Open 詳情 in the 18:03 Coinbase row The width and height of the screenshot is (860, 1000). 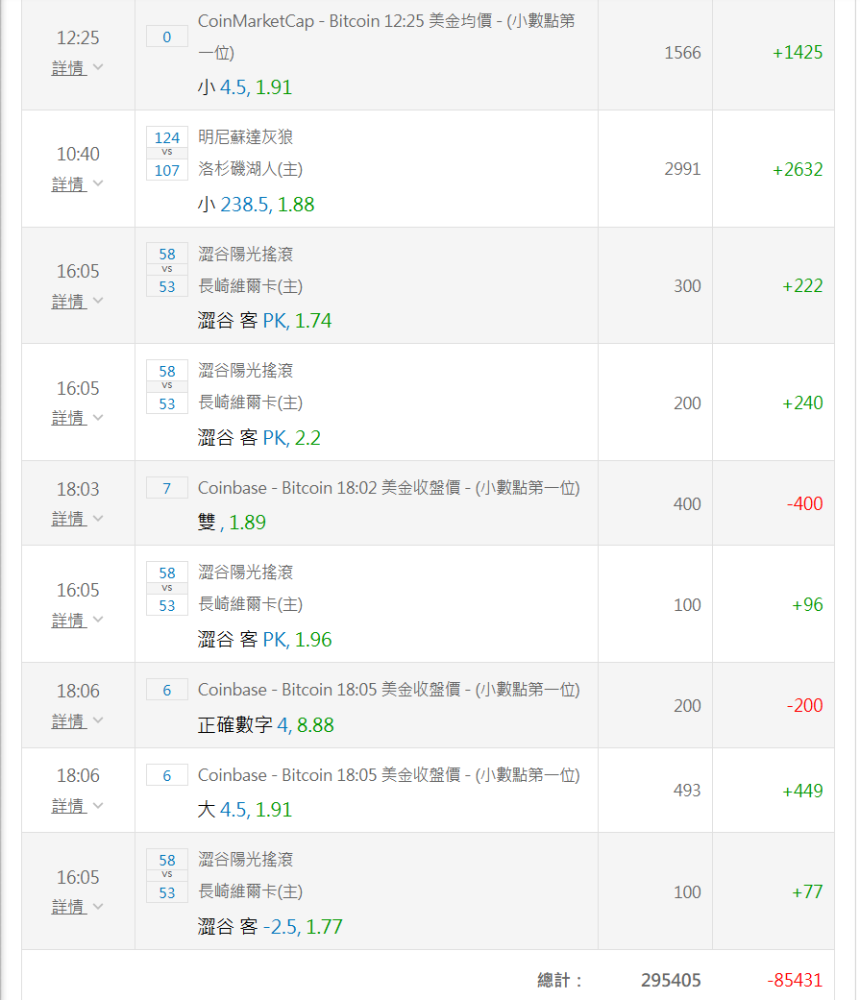(x=69, y=519)
